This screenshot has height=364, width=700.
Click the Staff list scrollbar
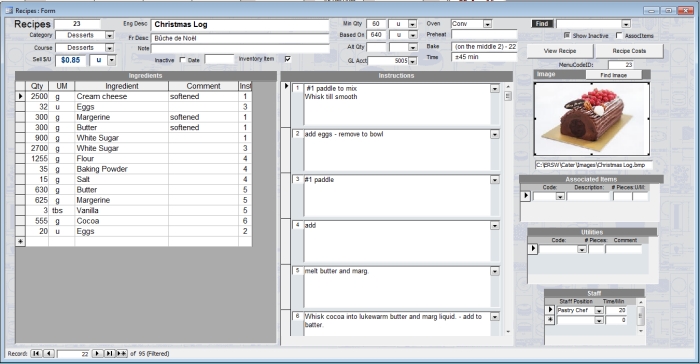[x=641, y=316]
